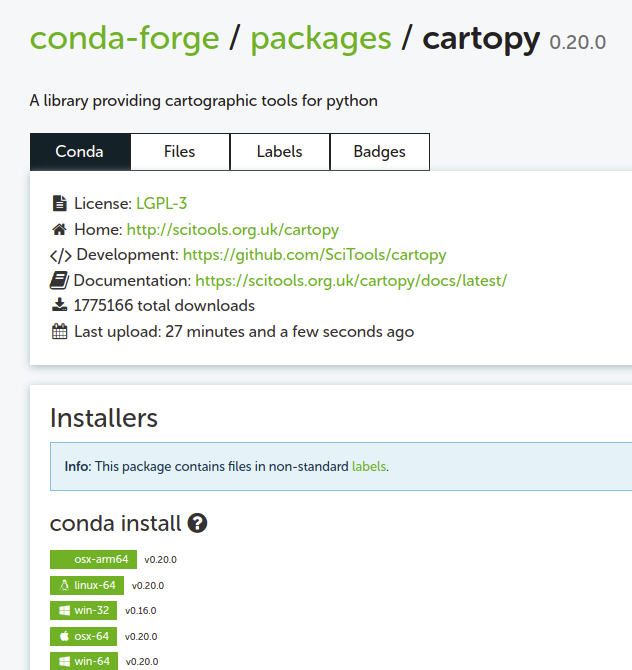Switch to the Files tab
This screenshot has width=632, height=670.
tap(180, 152)
